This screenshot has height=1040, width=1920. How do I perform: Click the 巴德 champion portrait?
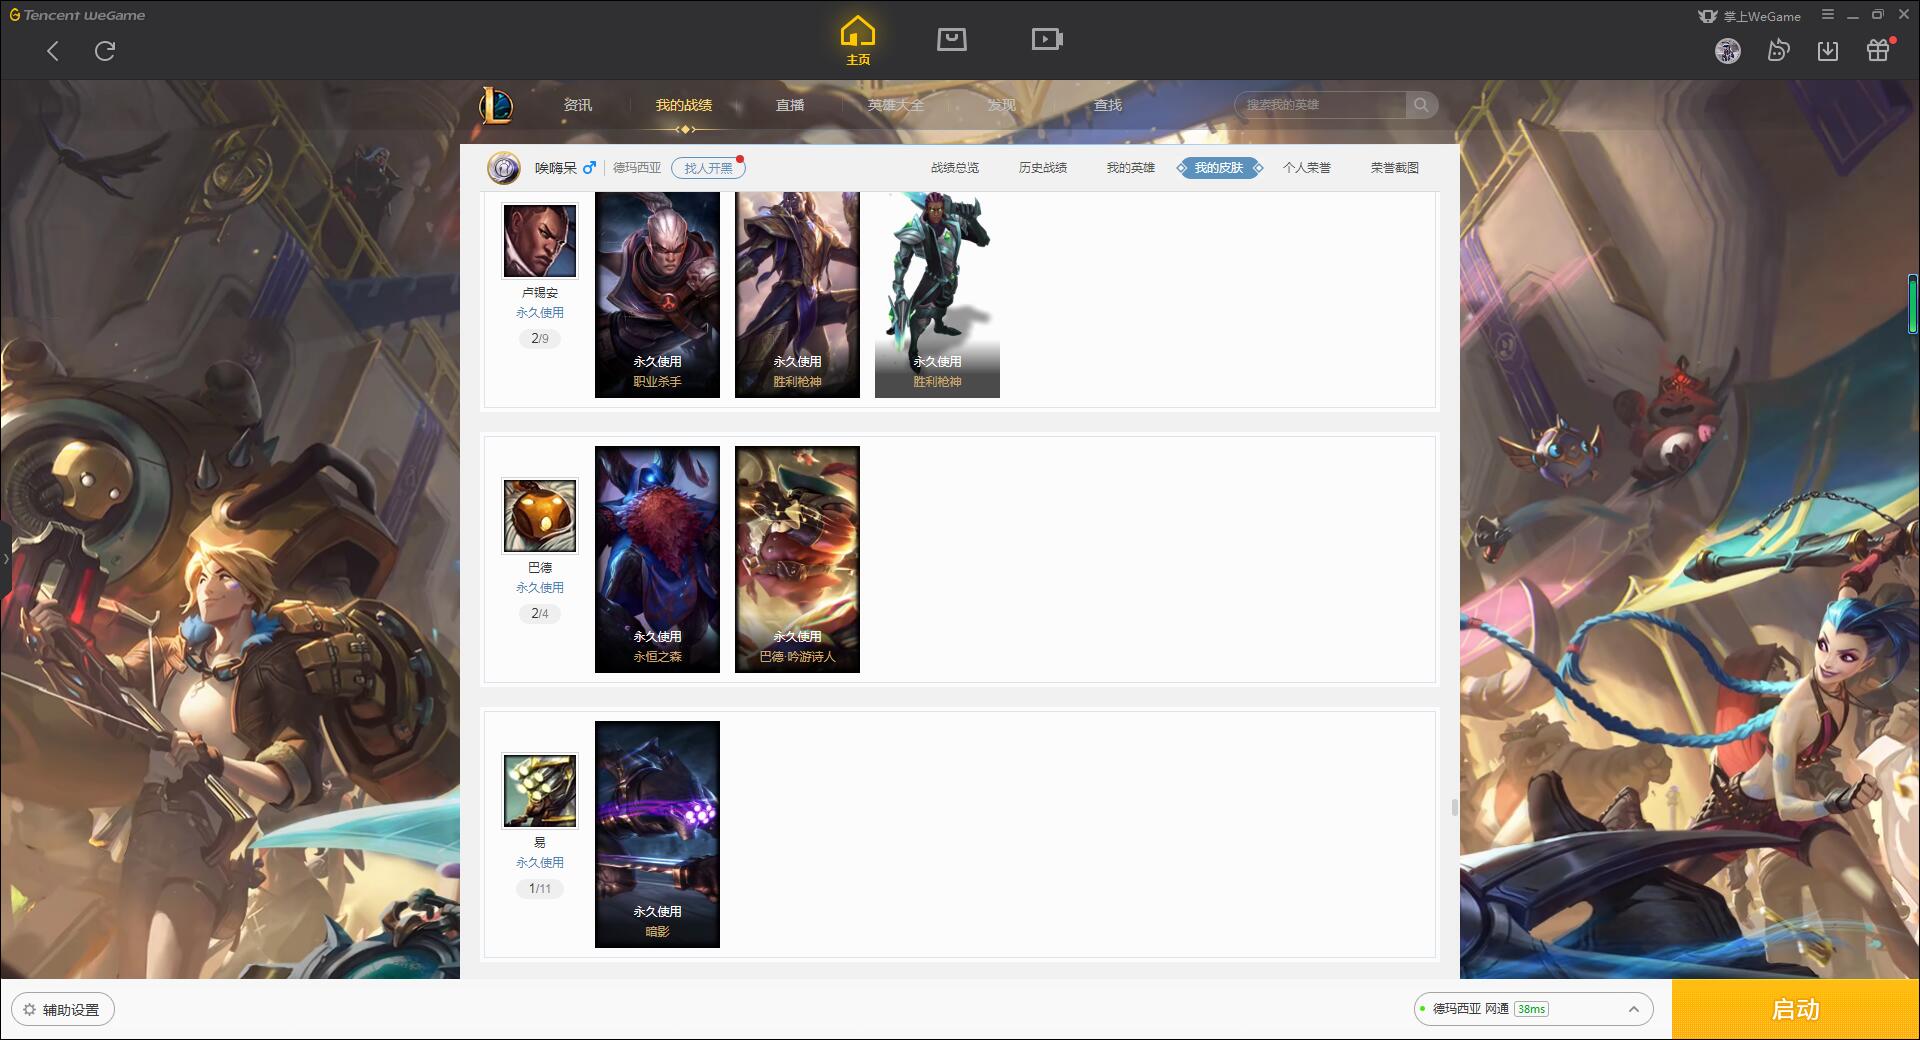pos(539,516)
